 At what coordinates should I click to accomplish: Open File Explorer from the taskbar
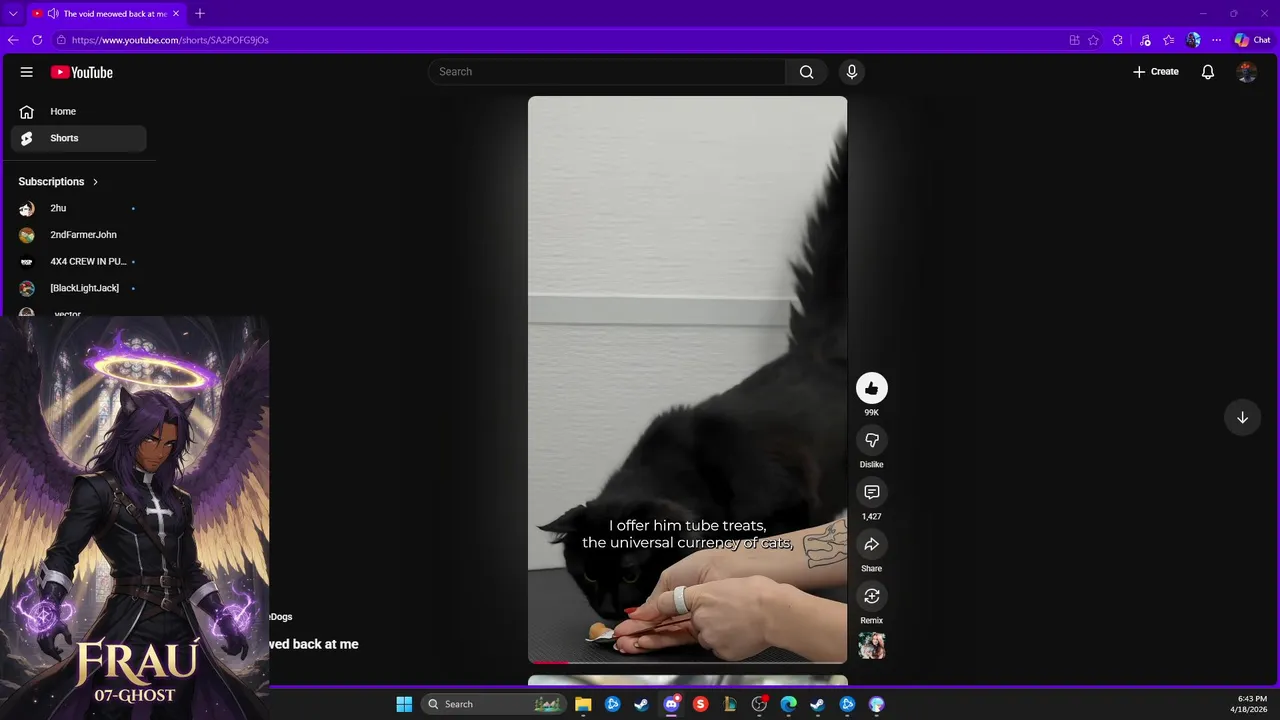(583, 704)
